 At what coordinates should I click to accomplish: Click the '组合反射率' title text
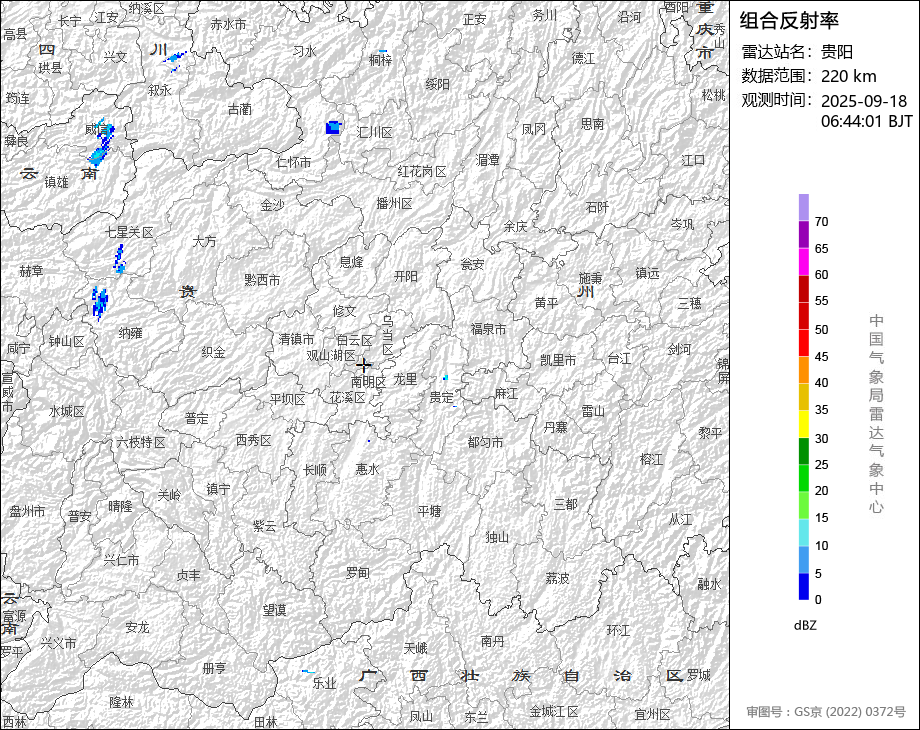point(789,21)
